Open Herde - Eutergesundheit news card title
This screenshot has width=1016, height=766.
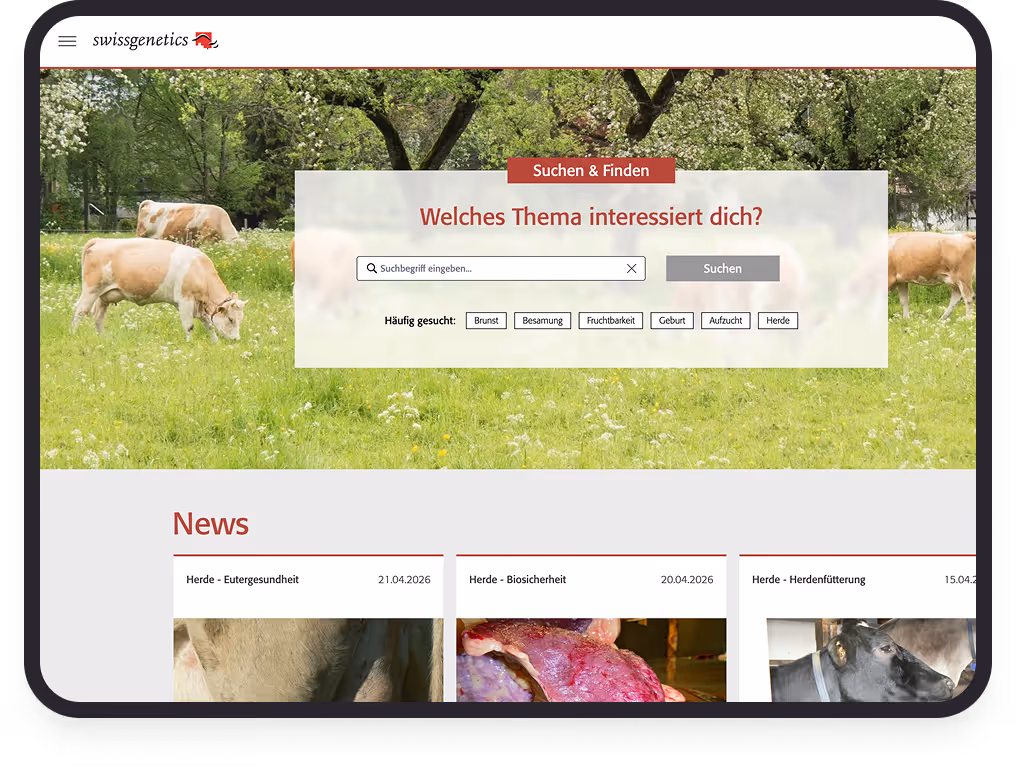pos(242,579)
